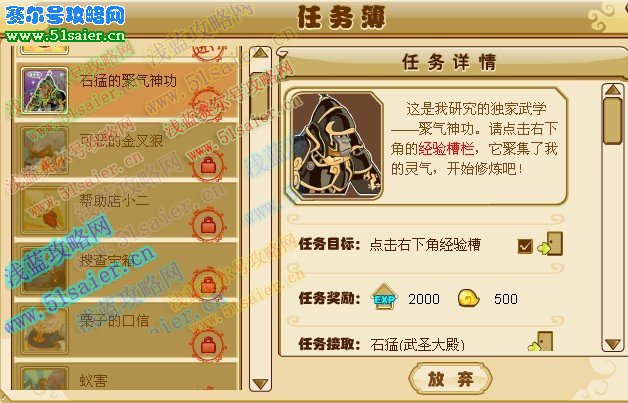Click the EXP reward icon
This screenshot has height=403, width=628.
pos(384,297)
